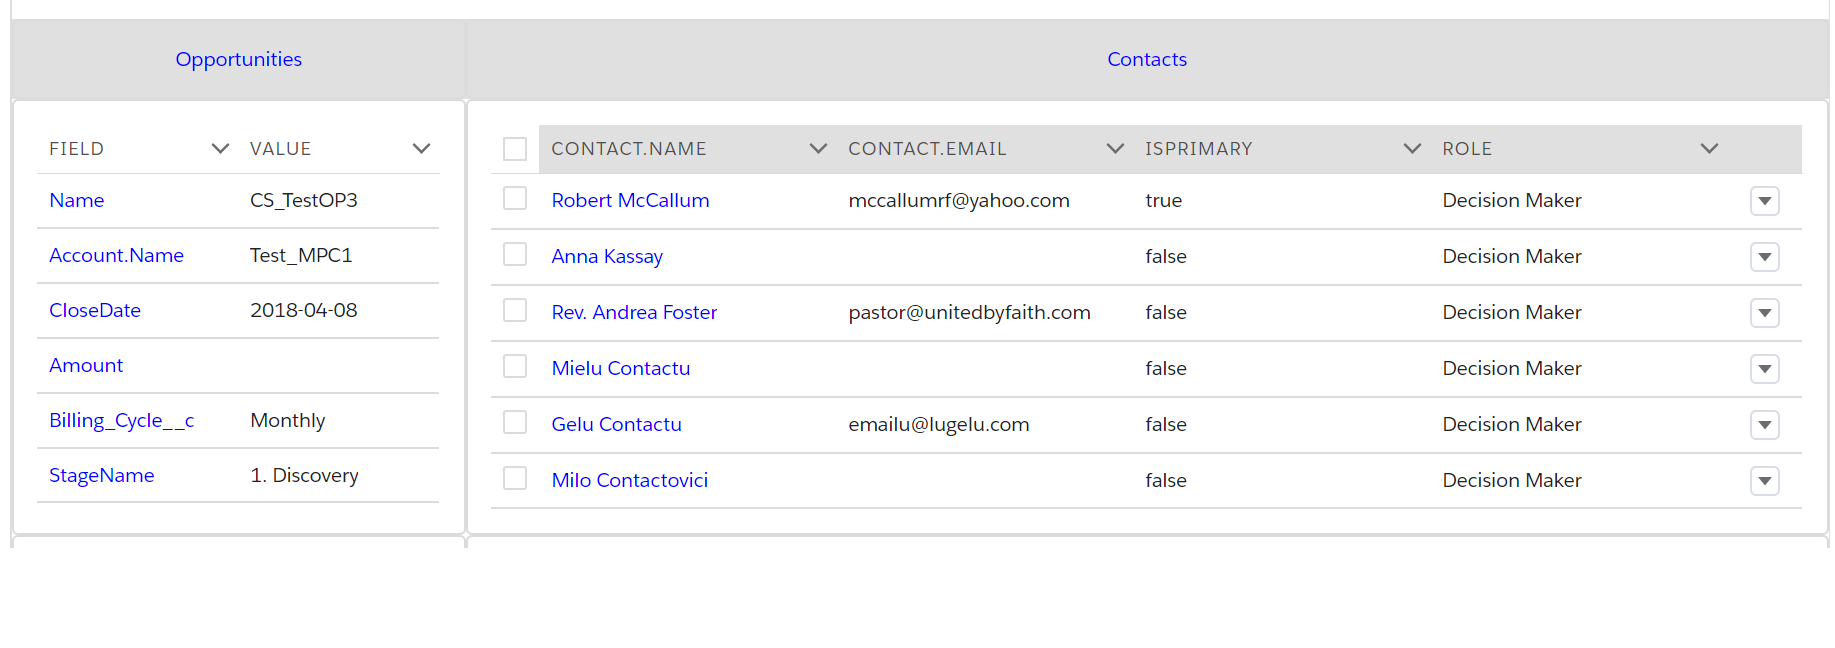Open row actions for Gelu Contactu
Image resolution: width=1835 pixels, height=648 pixels.
(1765, 425)
